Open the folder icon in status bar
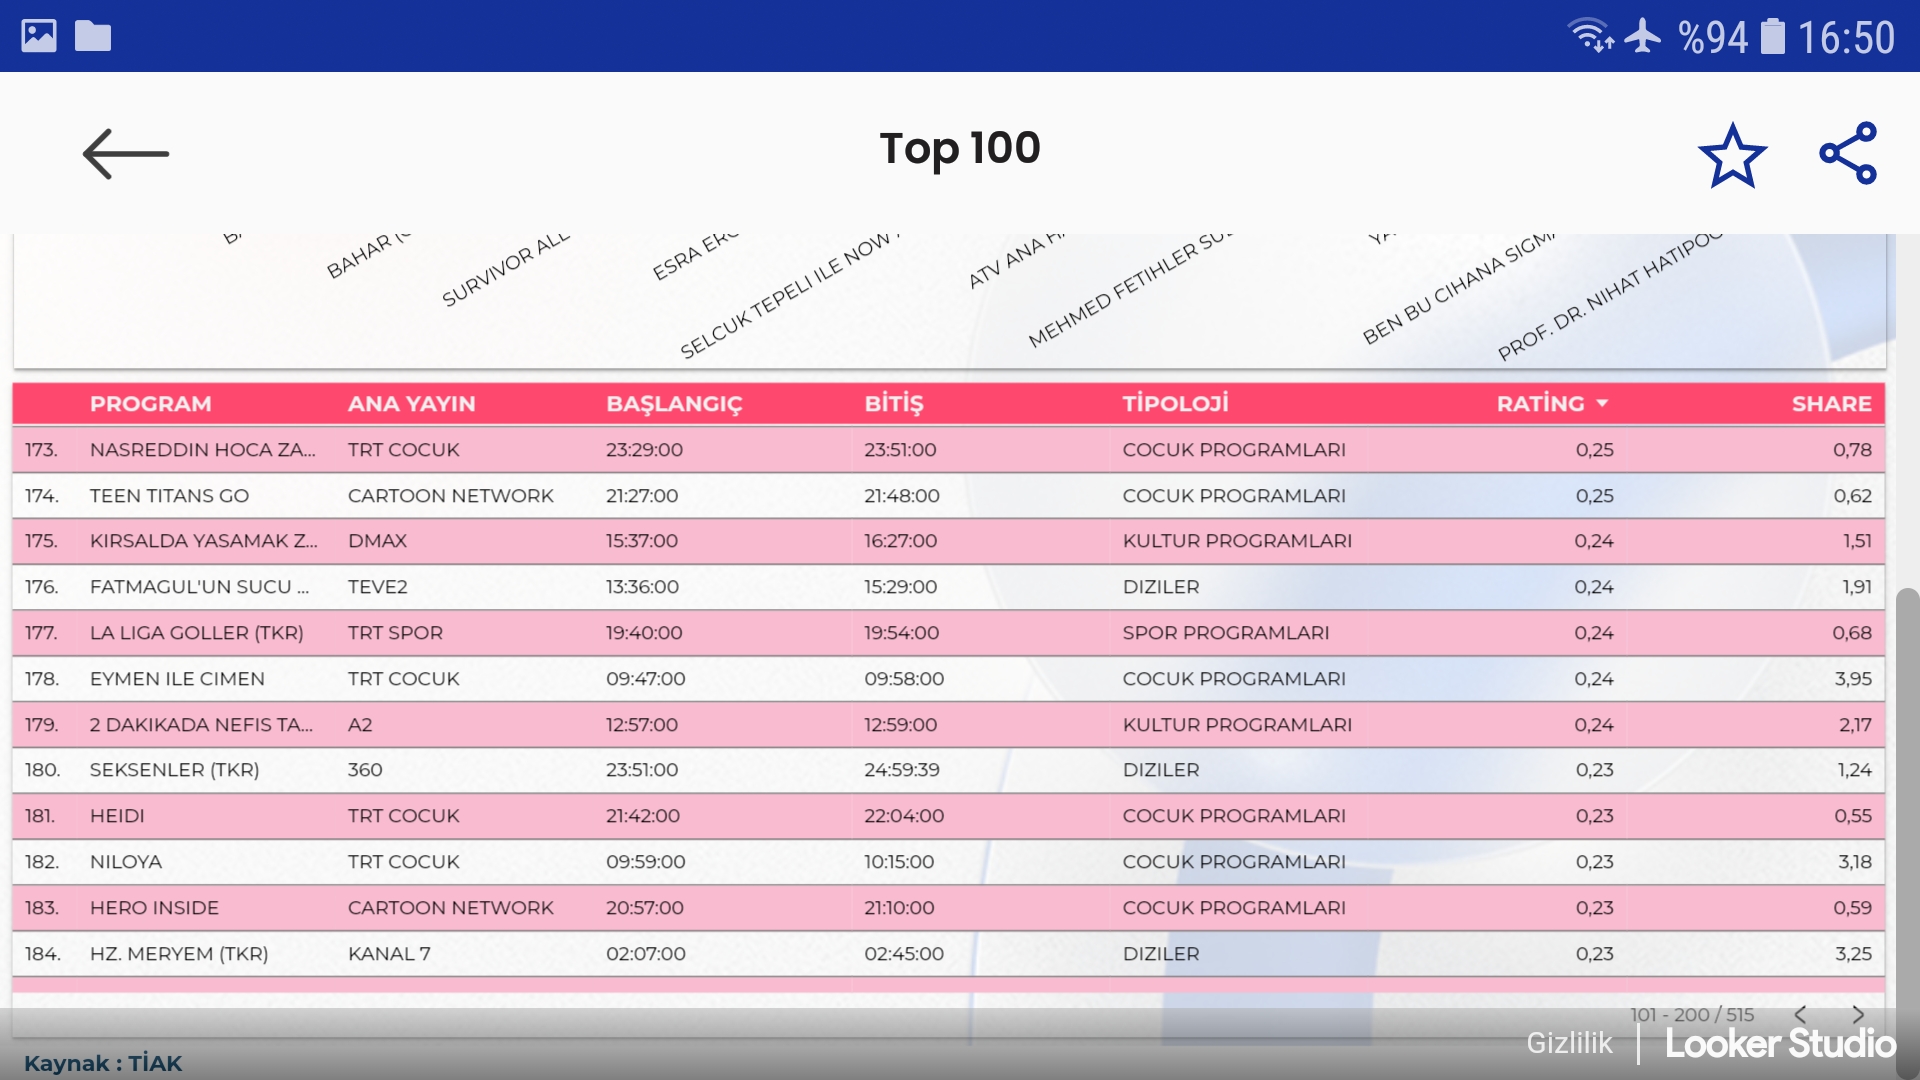1920x1080 pixels. pos(93,36)
